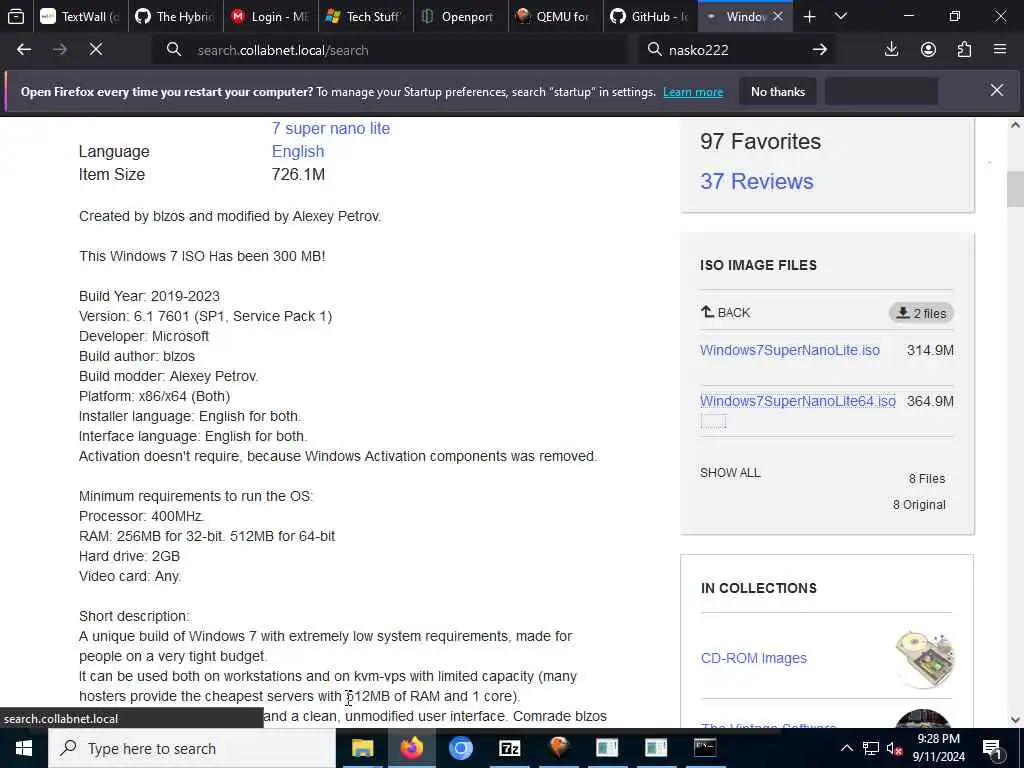This screenshot has height=768, width=1024.
Task: Show hidden system tray icons
Action: (846, 748)
